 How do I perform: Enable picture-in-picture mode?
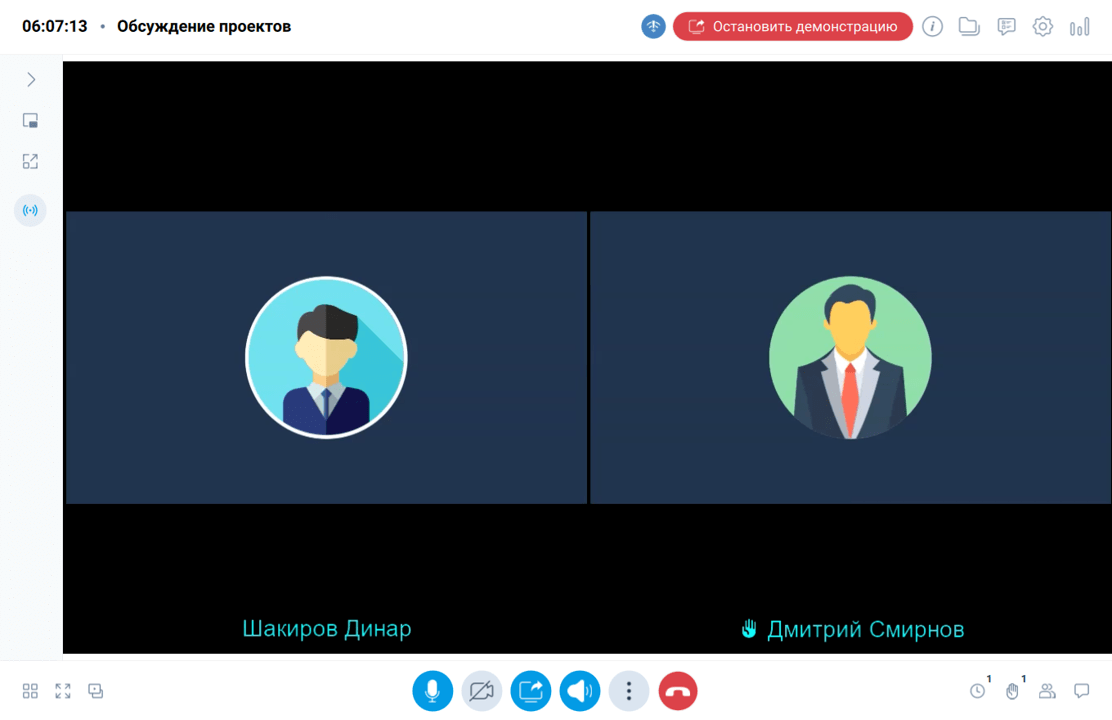pyautogui.click(x=31, y=121)
